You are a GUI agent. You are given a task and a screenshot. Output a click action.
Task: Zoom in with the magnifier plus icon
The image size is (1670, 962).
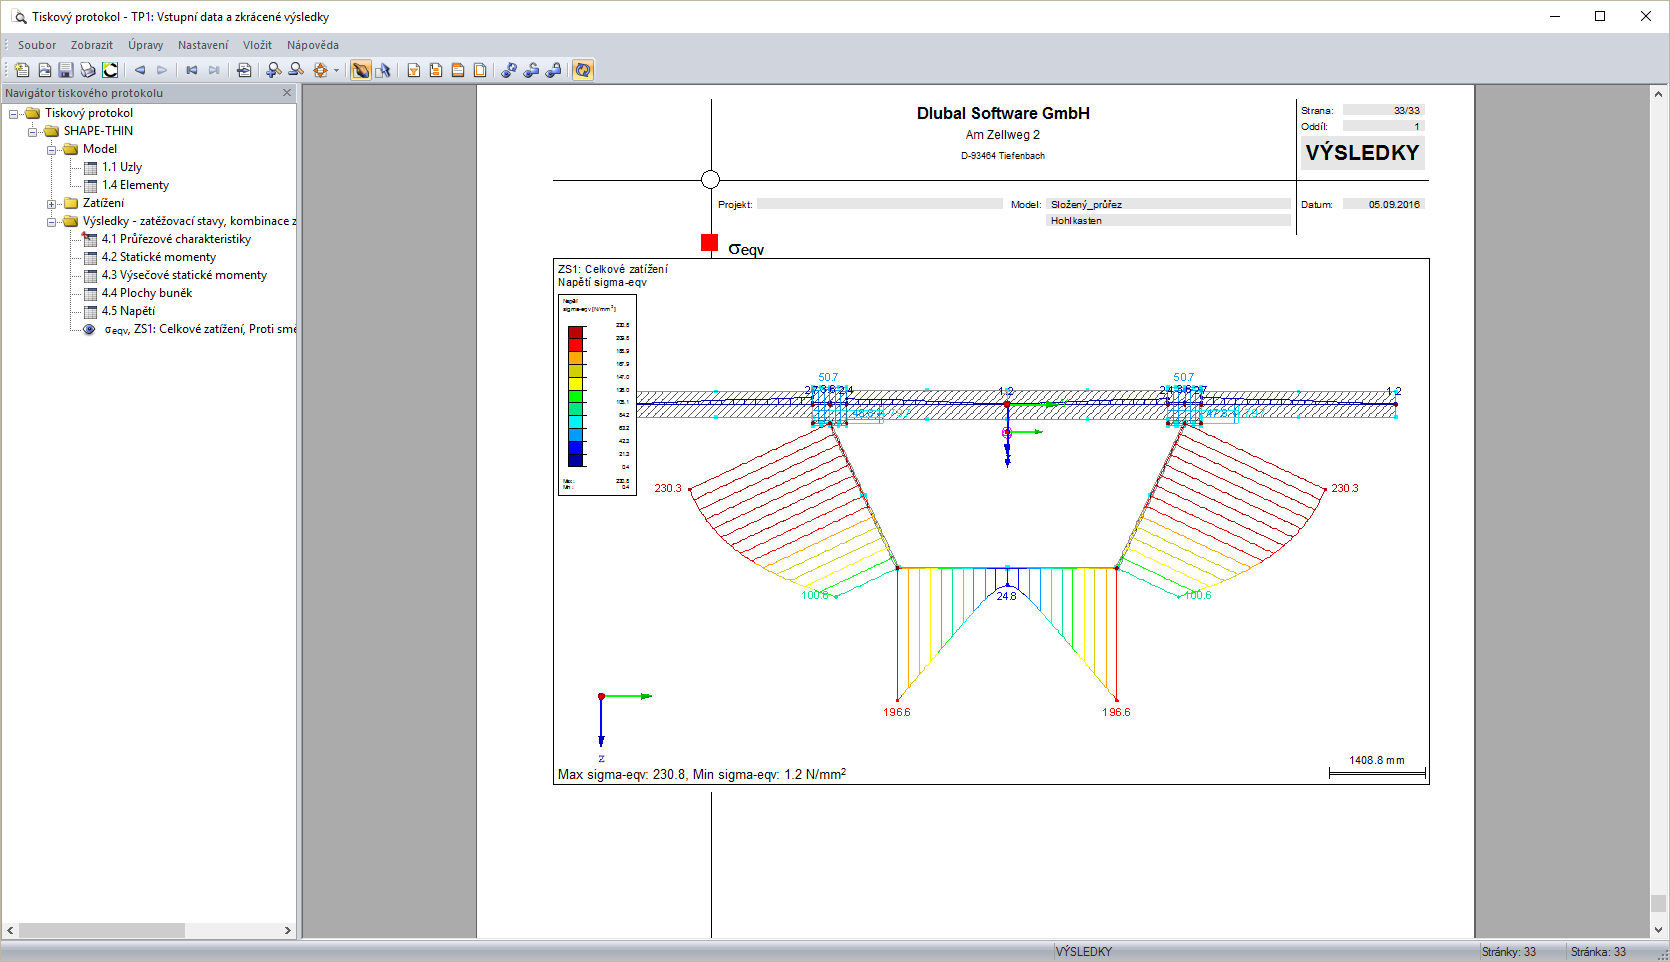[x=274, y=70]
